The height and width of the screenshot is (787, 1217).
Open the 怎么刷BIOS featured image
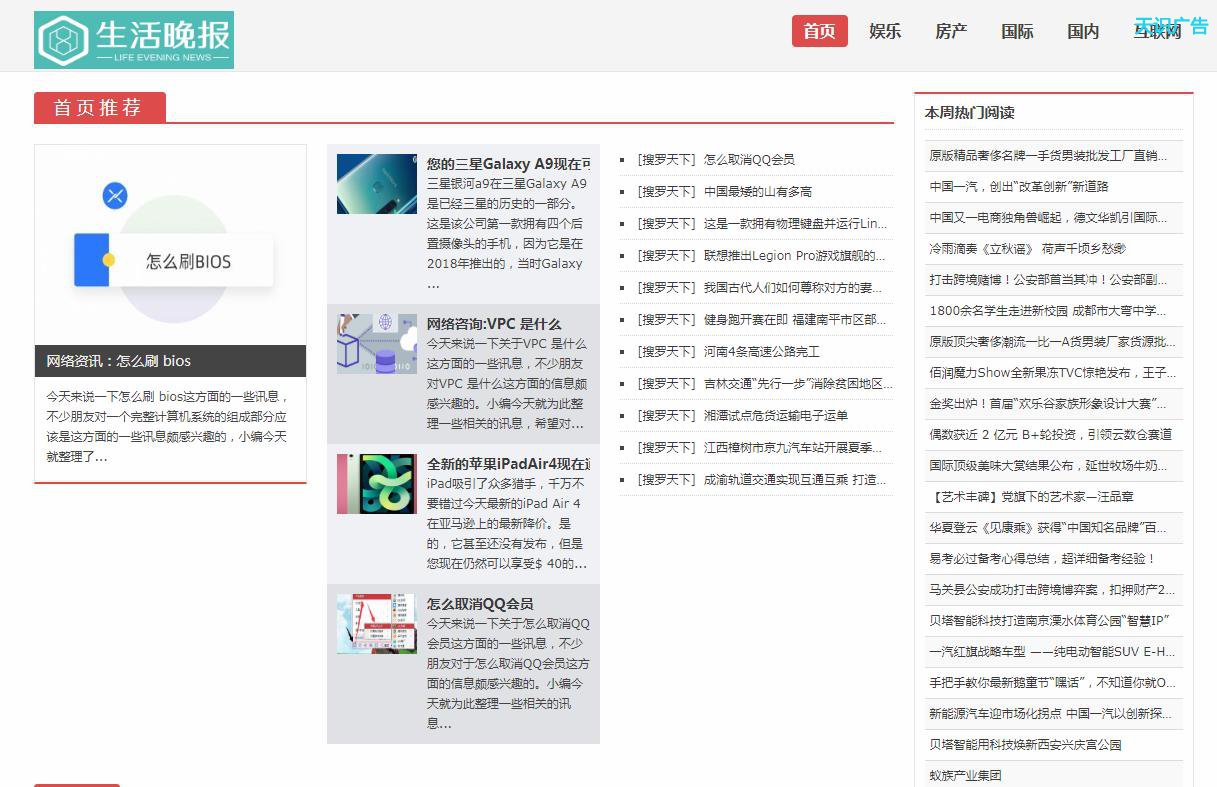(170, 245)
